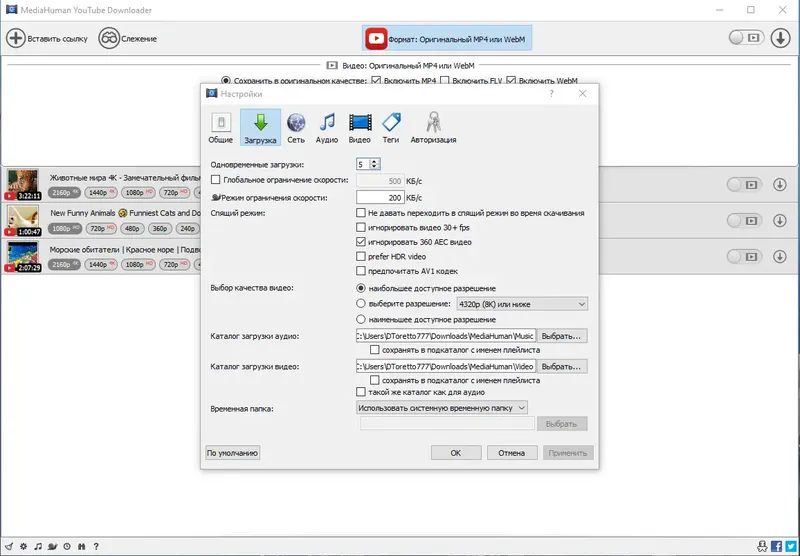Screen dimensions: 800x556
Task: Open the Формат: Оригинальный MP4 или WebM selector
Action: click(x=447, y=38)
